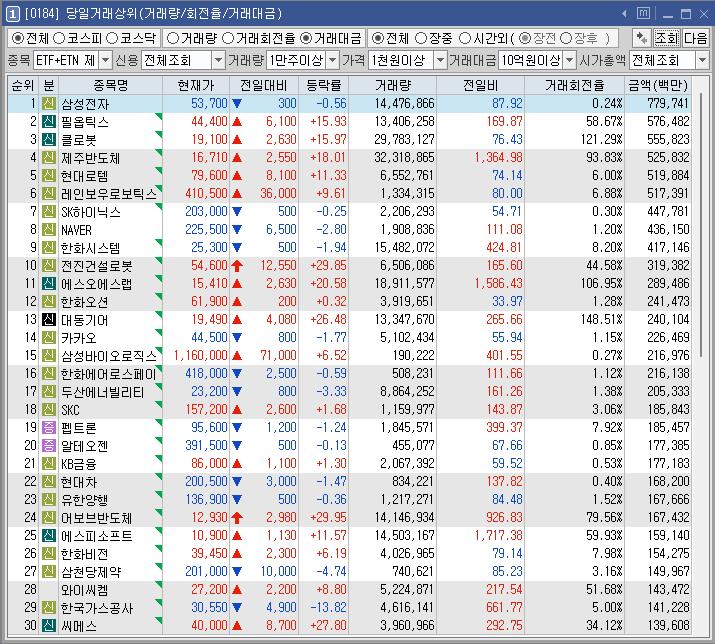The width and height of the screenshot is (715, 644).
Task: Click the left arrow icon in title bar
Action: 624,14
